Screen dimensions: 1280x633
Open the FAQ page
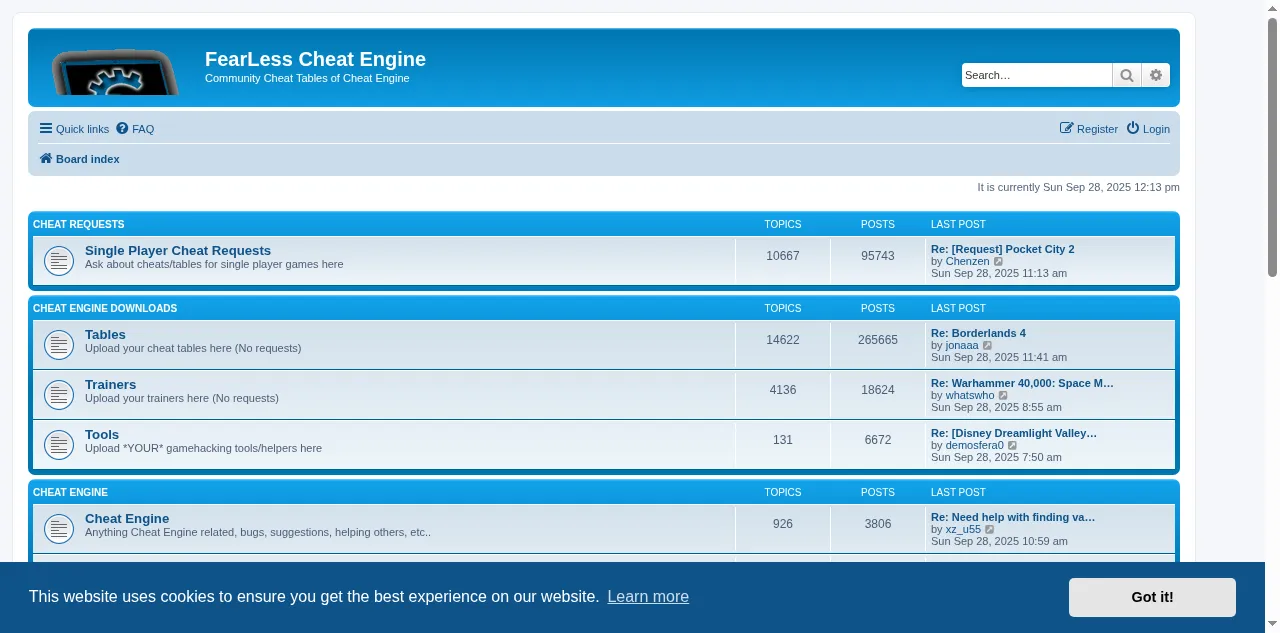pyautogui.click(x=135, y=129)
